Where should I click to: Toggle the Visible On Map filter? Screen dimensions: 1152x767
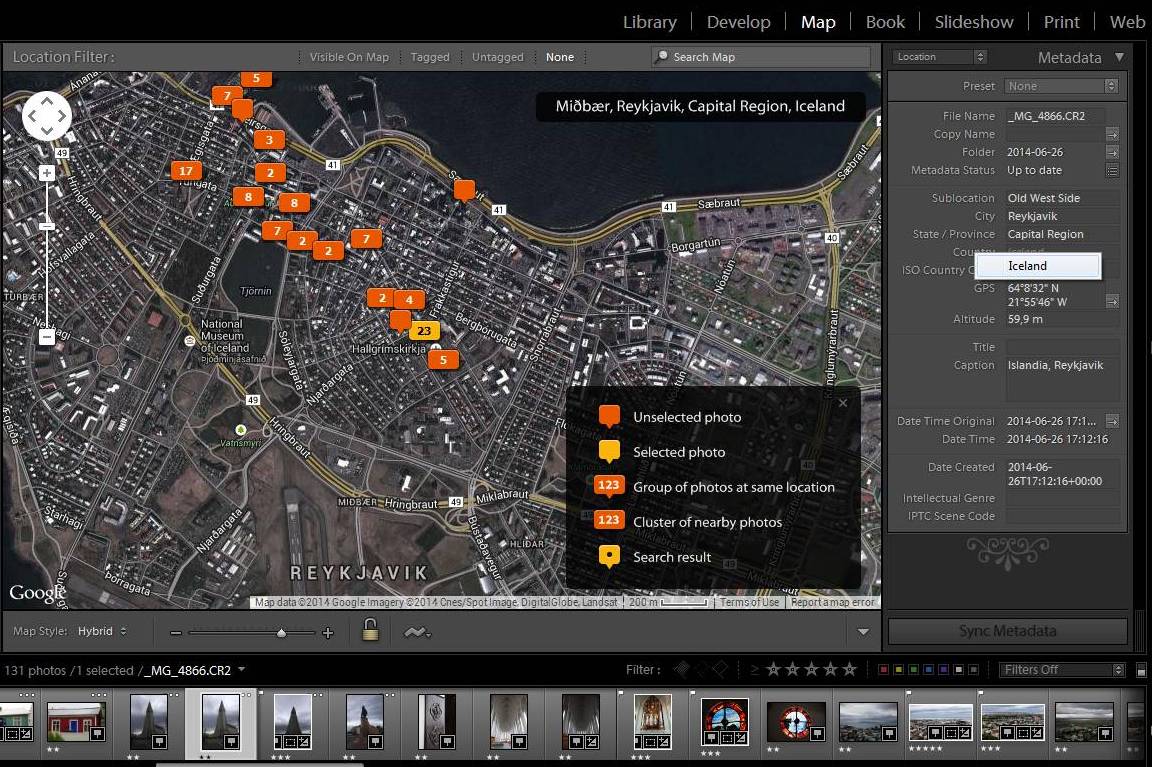[349, 57]
